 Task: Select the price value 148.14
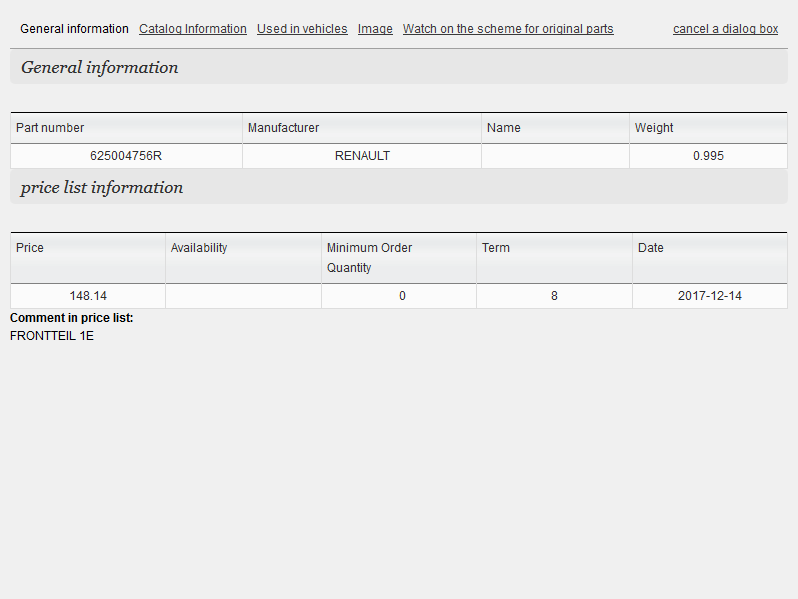coord(88,296)
